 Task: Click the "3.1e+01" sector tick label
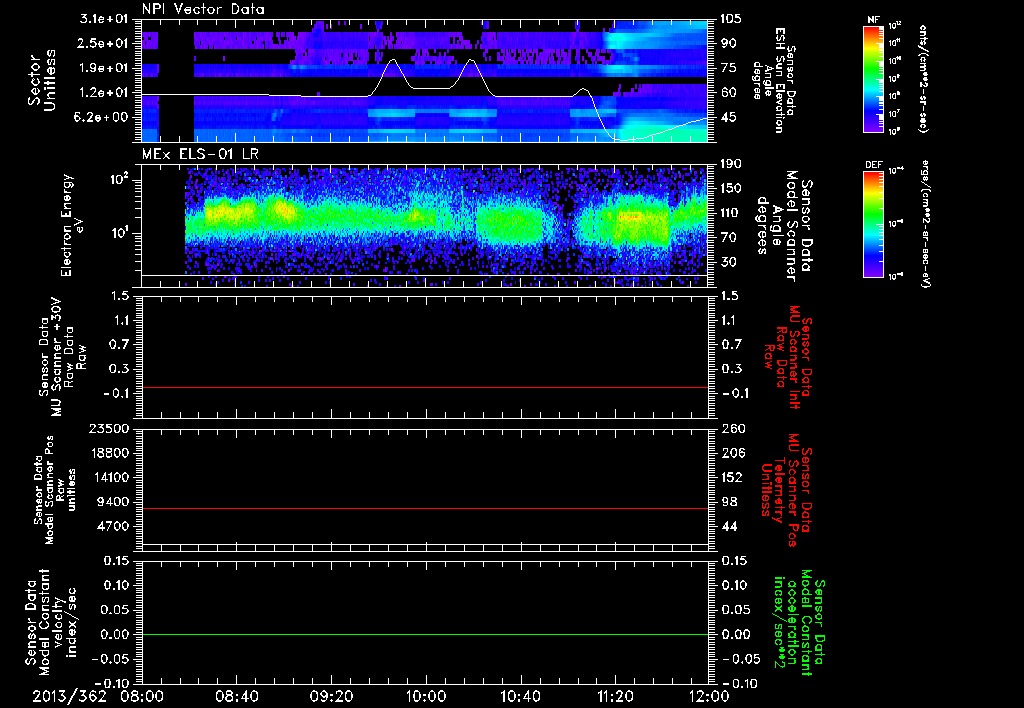pos(104,19)
